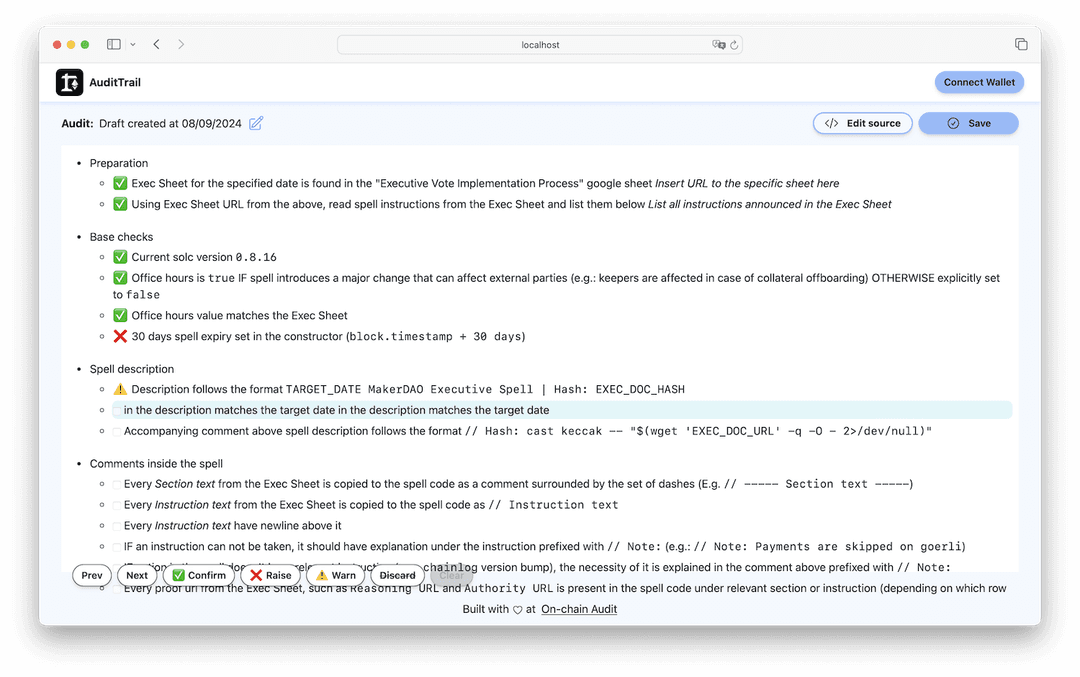
Task: Toggle green check for Using Exec Sheet URL item
Action: tap(120, 204)
